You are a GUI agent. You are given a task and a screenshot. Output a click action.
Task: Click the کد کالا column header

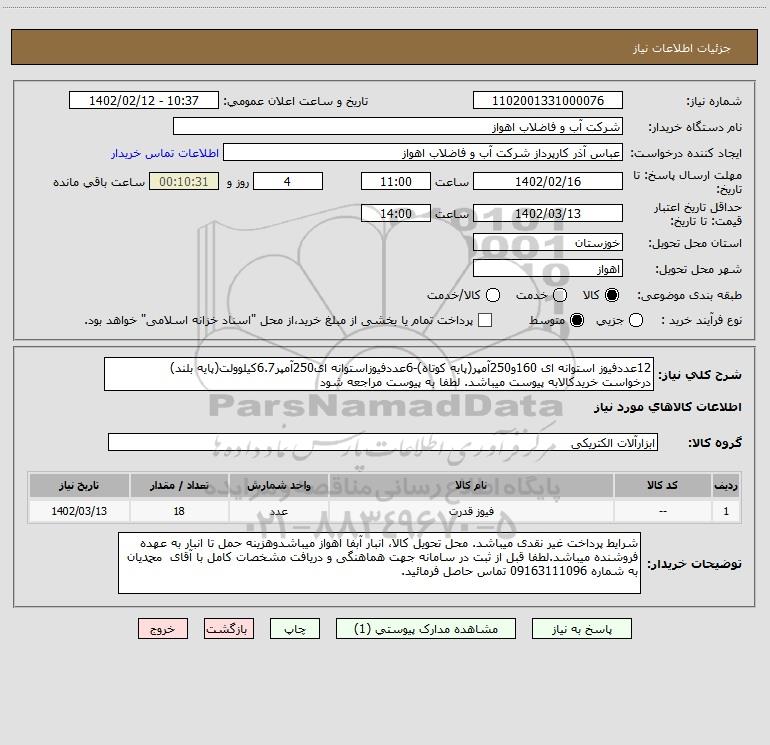[662, 485]
